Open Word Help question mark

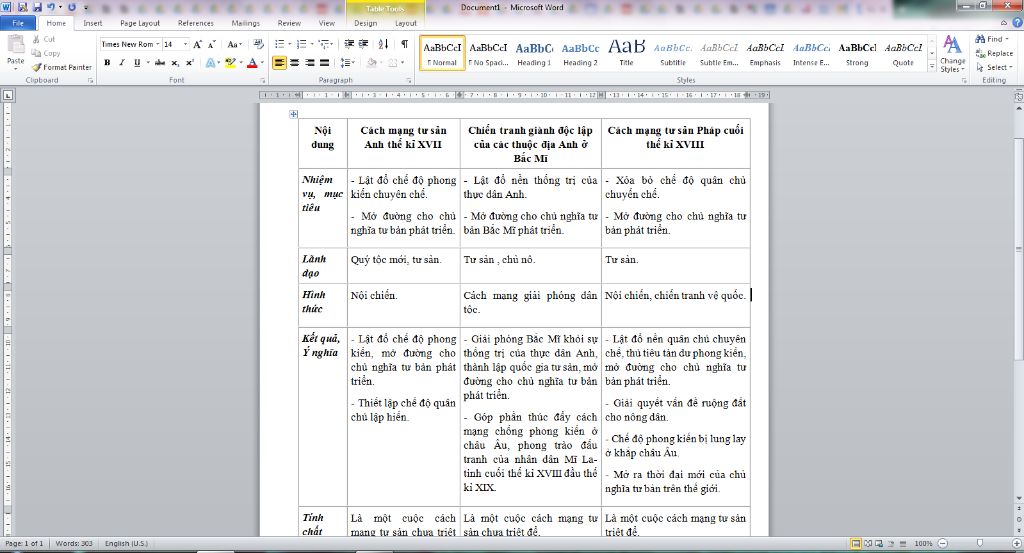[x=1017, y=23]
